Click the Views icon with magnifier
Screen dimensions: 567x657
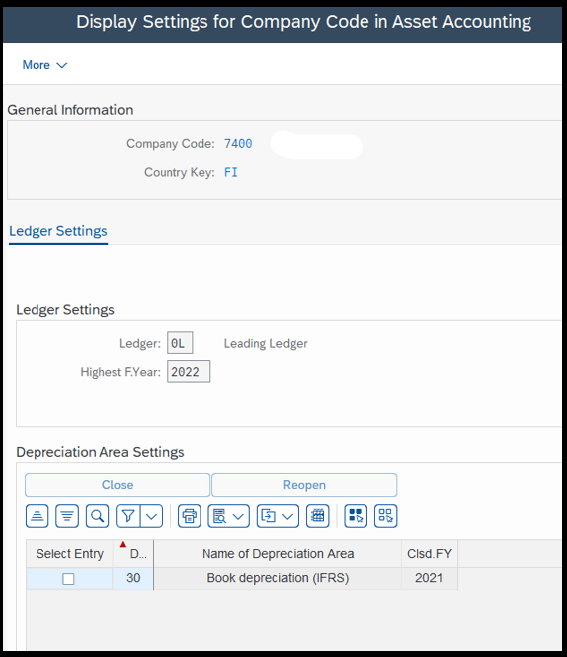pos(219,516)
